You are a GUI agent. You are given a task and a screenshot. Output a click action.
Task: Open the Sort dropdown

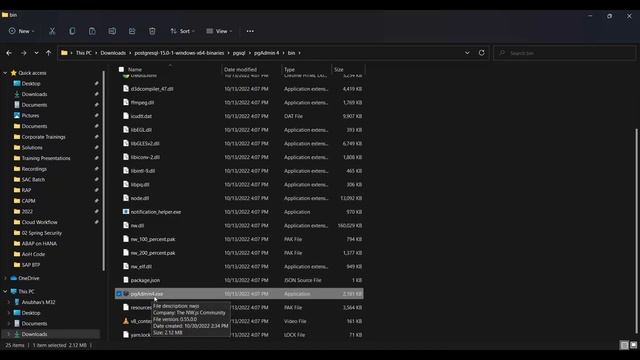pyautogui.click(x=182, y=31)
